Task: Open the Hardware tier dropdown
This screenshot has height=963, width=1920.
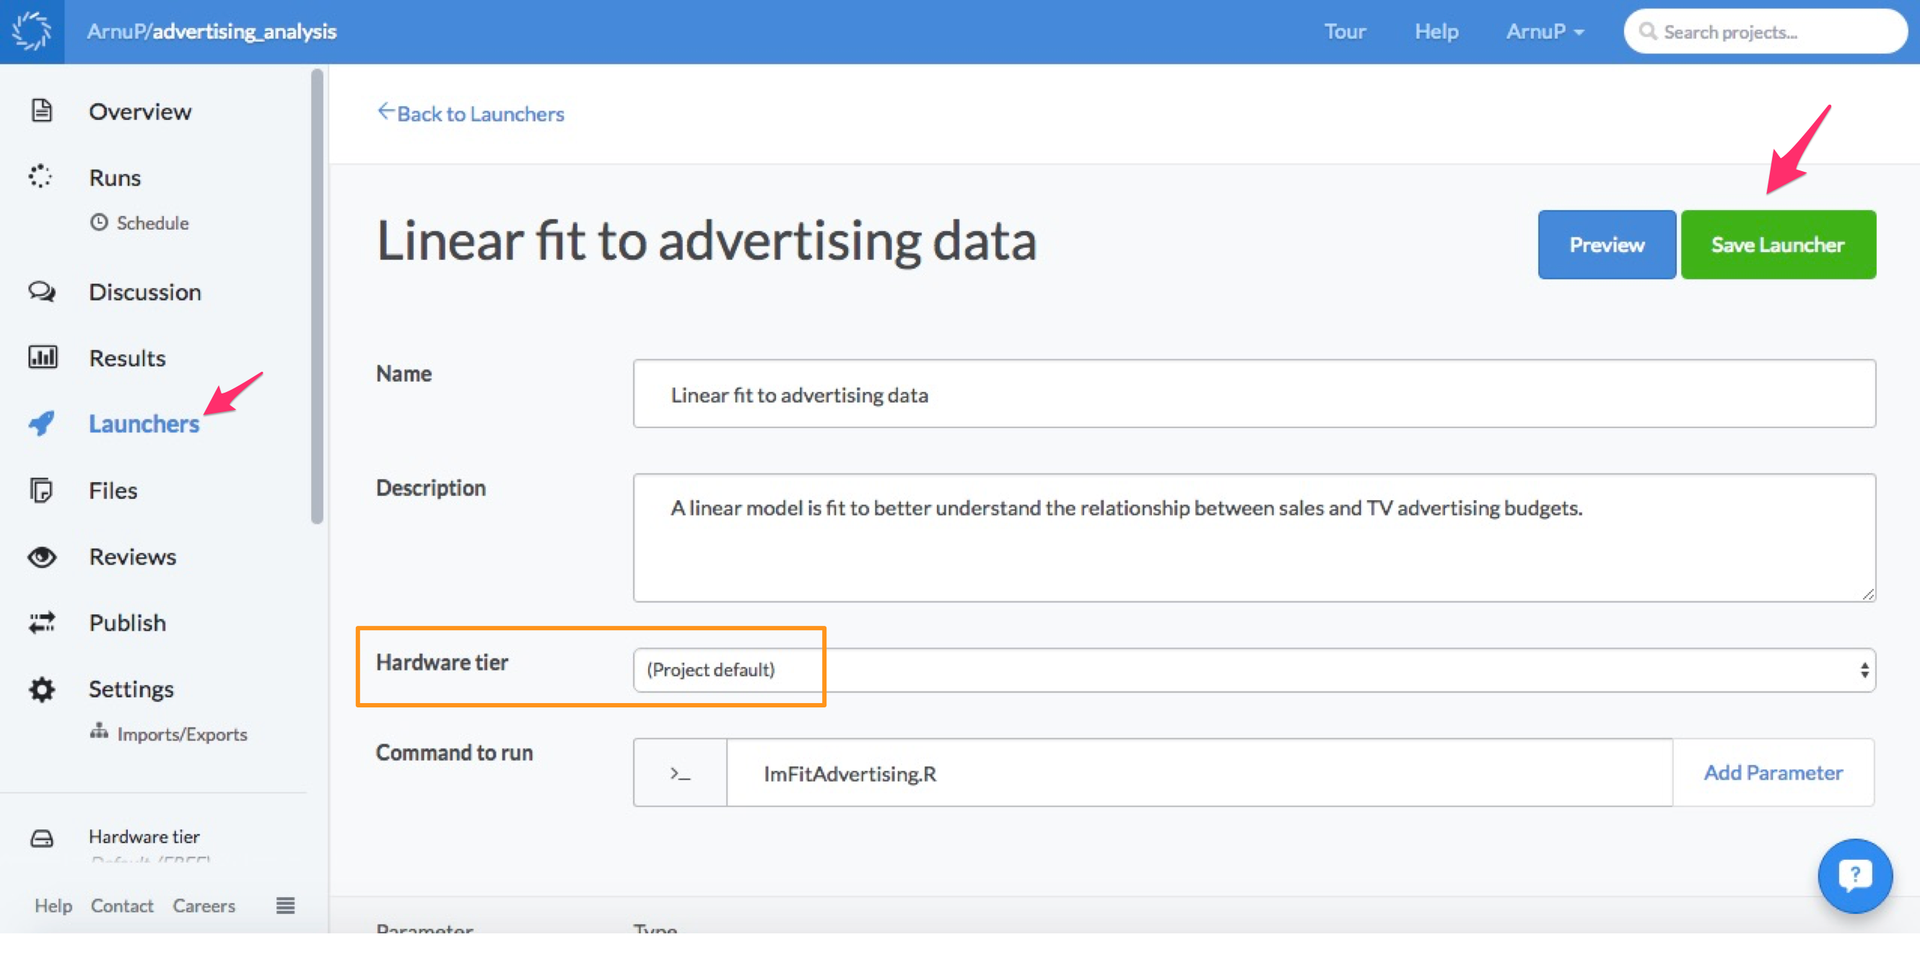Action: [x=1254, y=670]
